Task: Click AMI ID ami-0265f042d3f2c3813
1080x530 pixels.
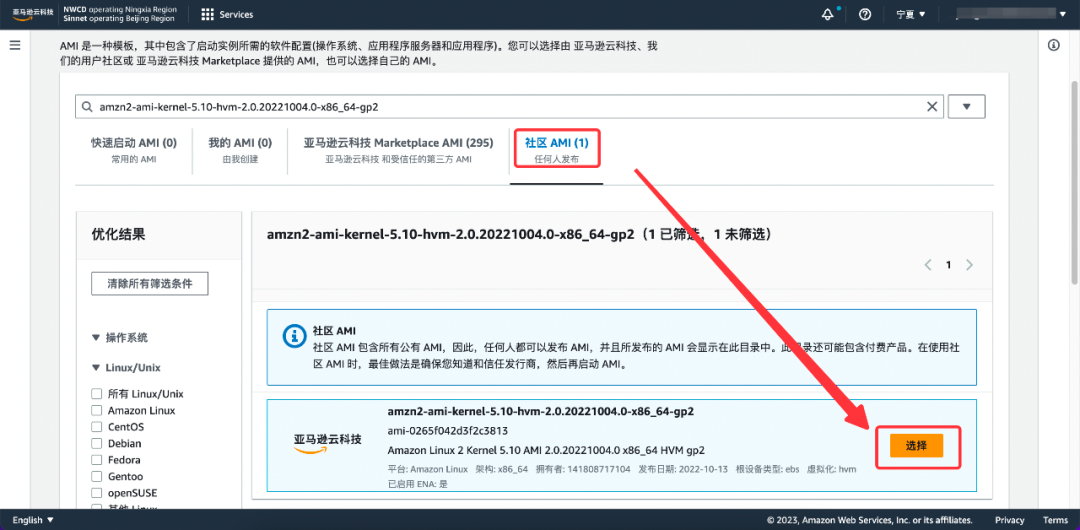Action: point(448,431)
